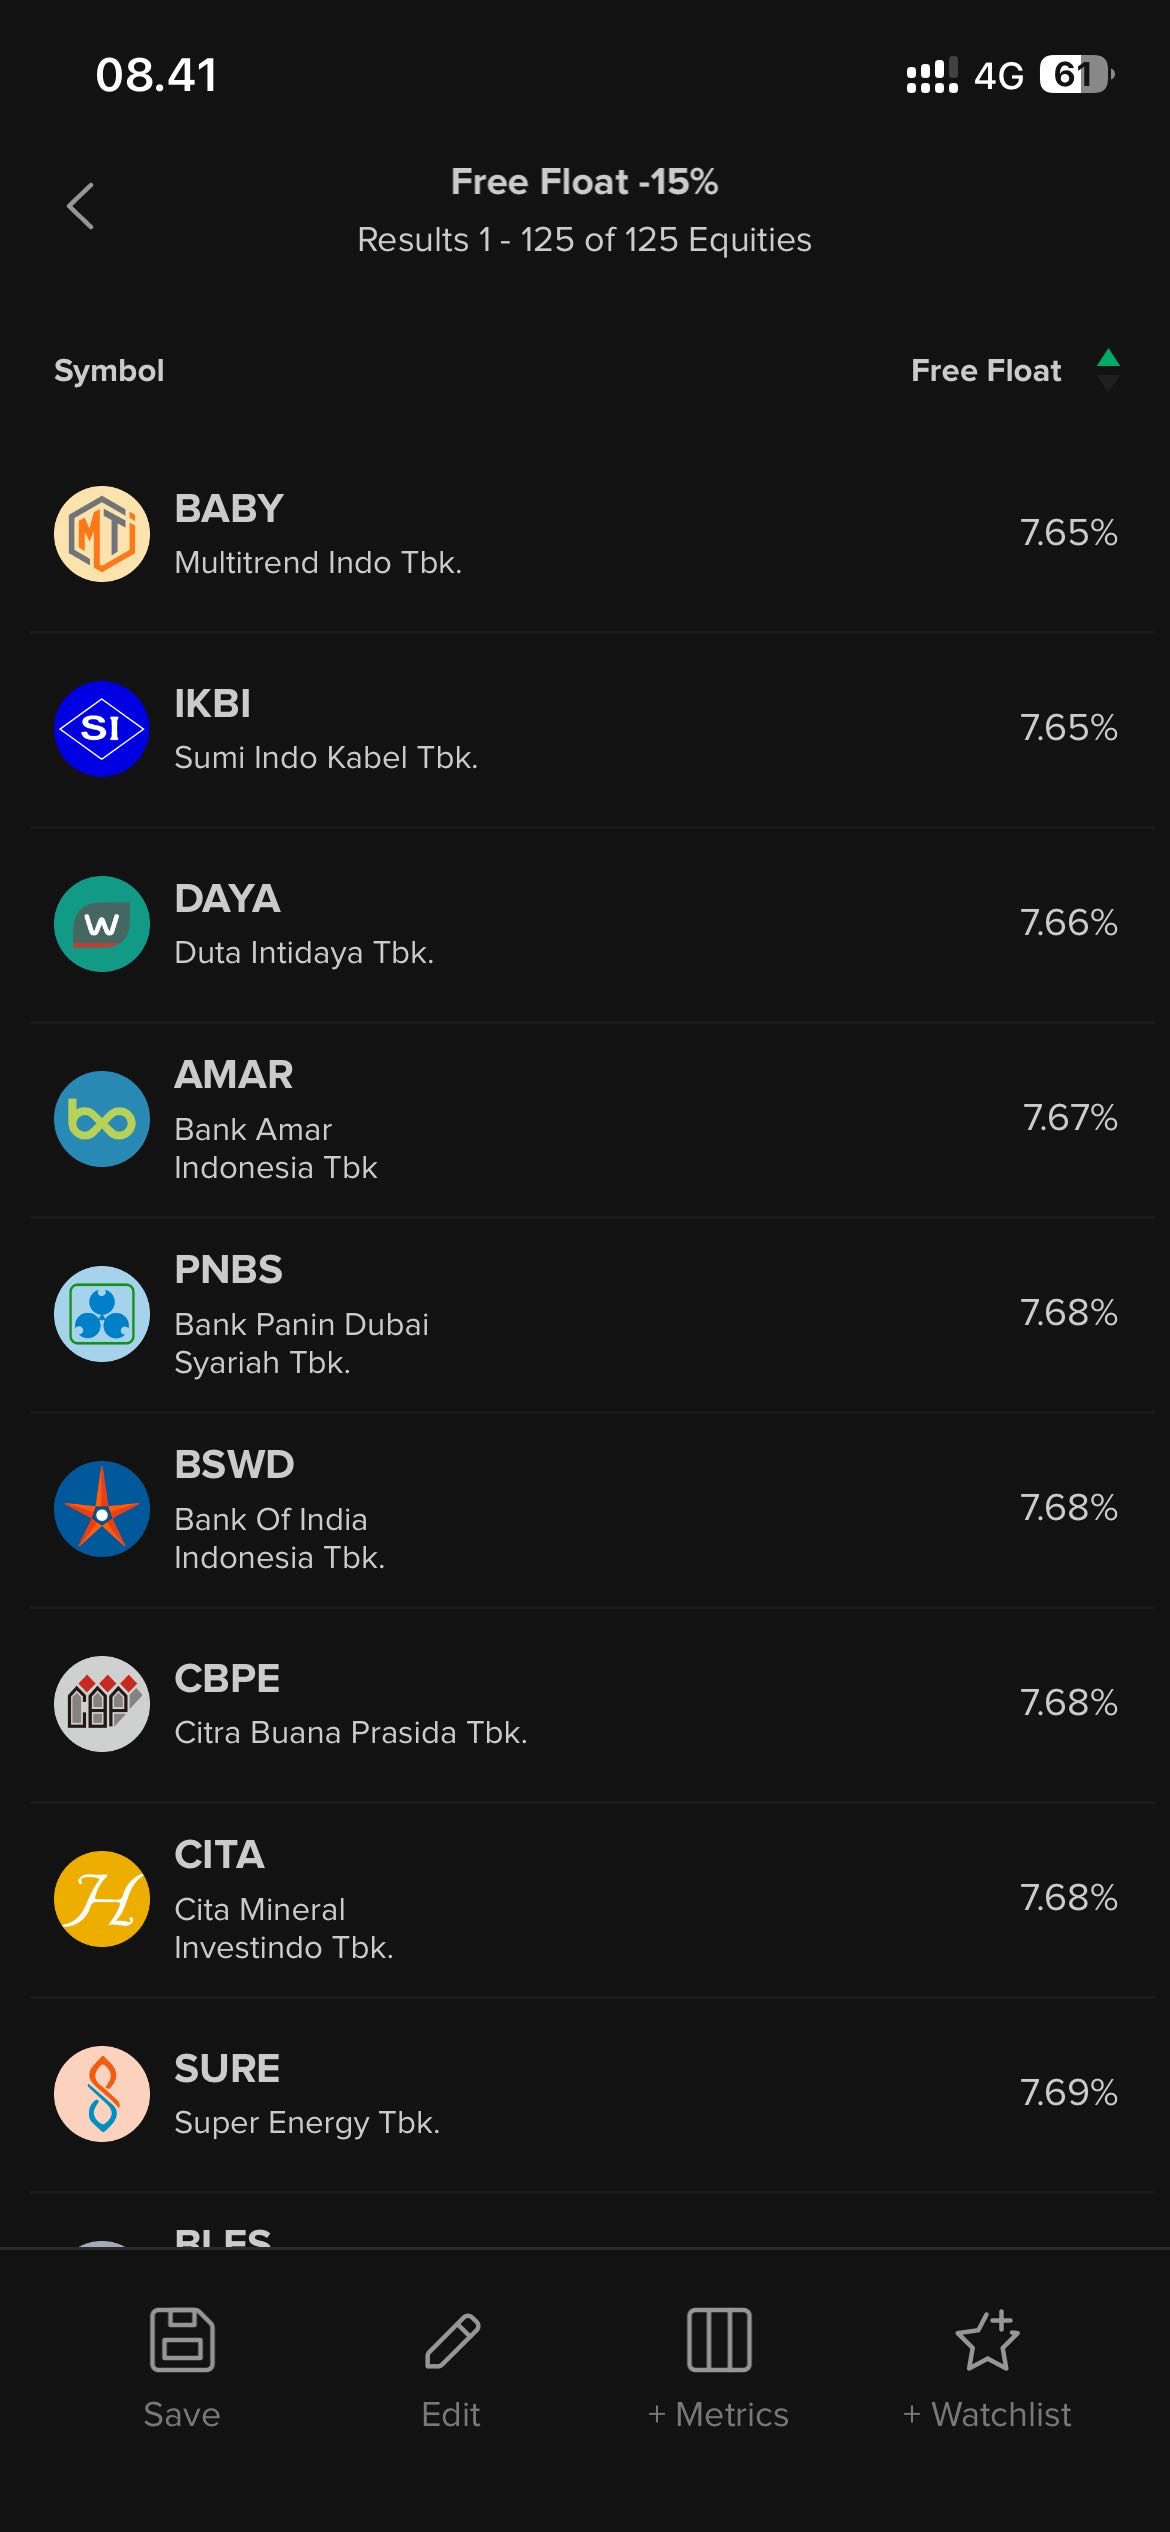Tap the DAYA green logo

102,924
